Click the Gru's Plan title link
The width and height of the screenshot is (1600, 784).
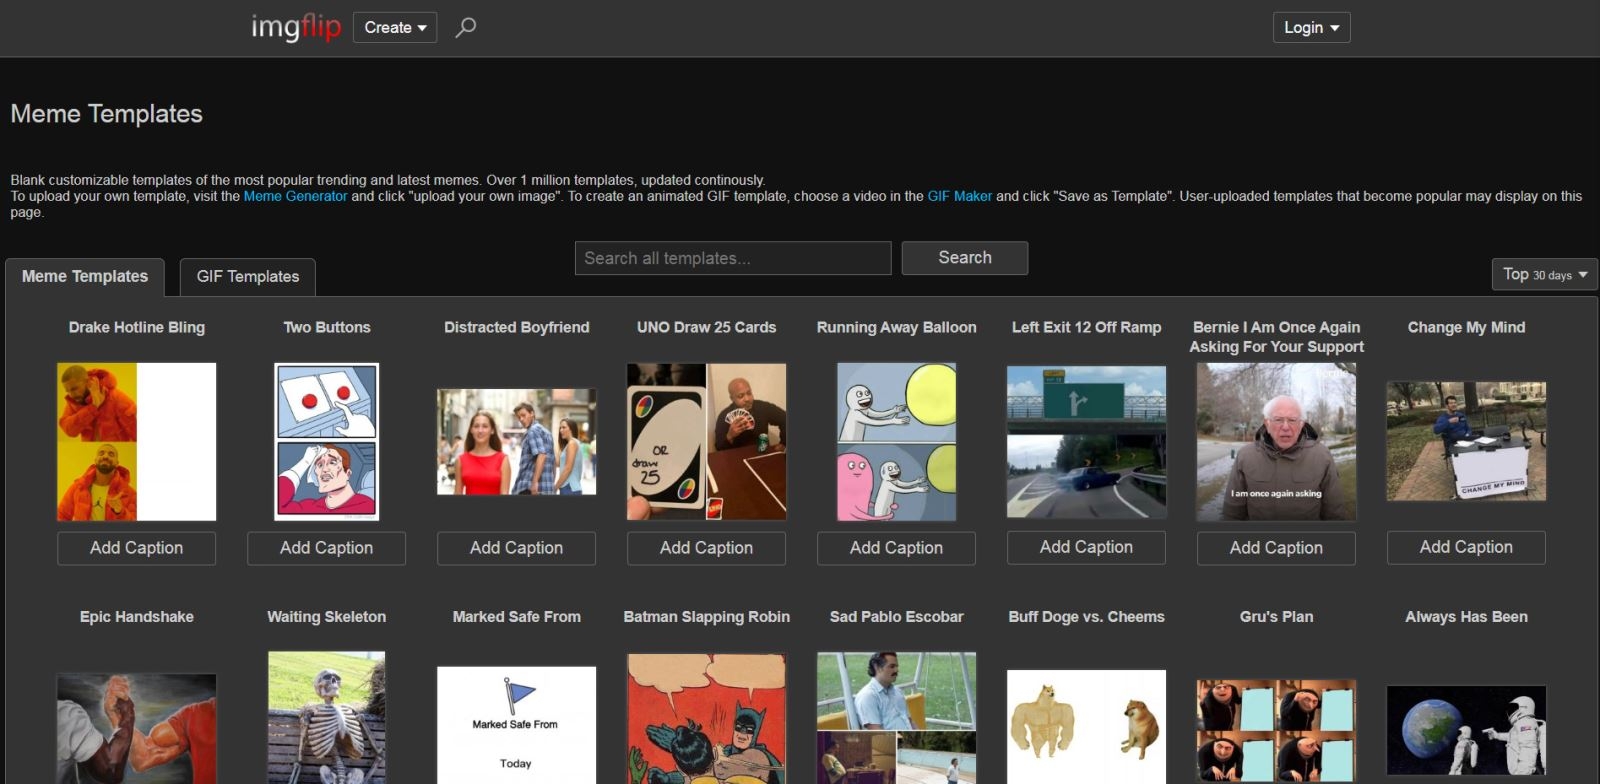click(1277, 617)
